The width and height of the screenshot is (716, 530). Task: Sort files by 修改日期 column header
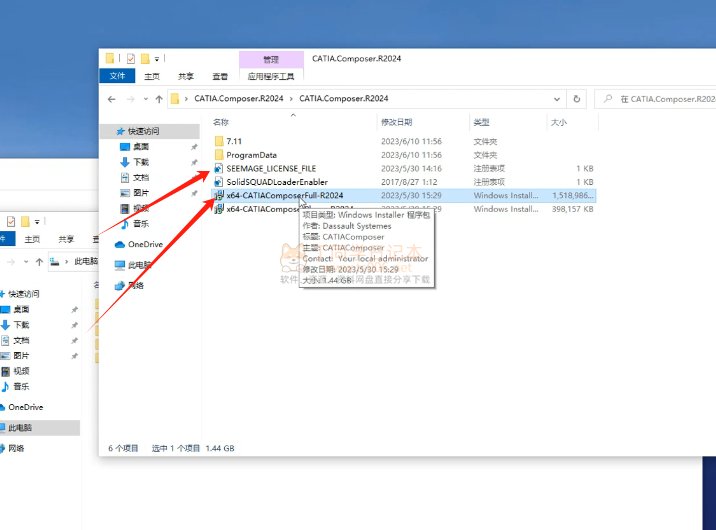click(x=397, y=122)
